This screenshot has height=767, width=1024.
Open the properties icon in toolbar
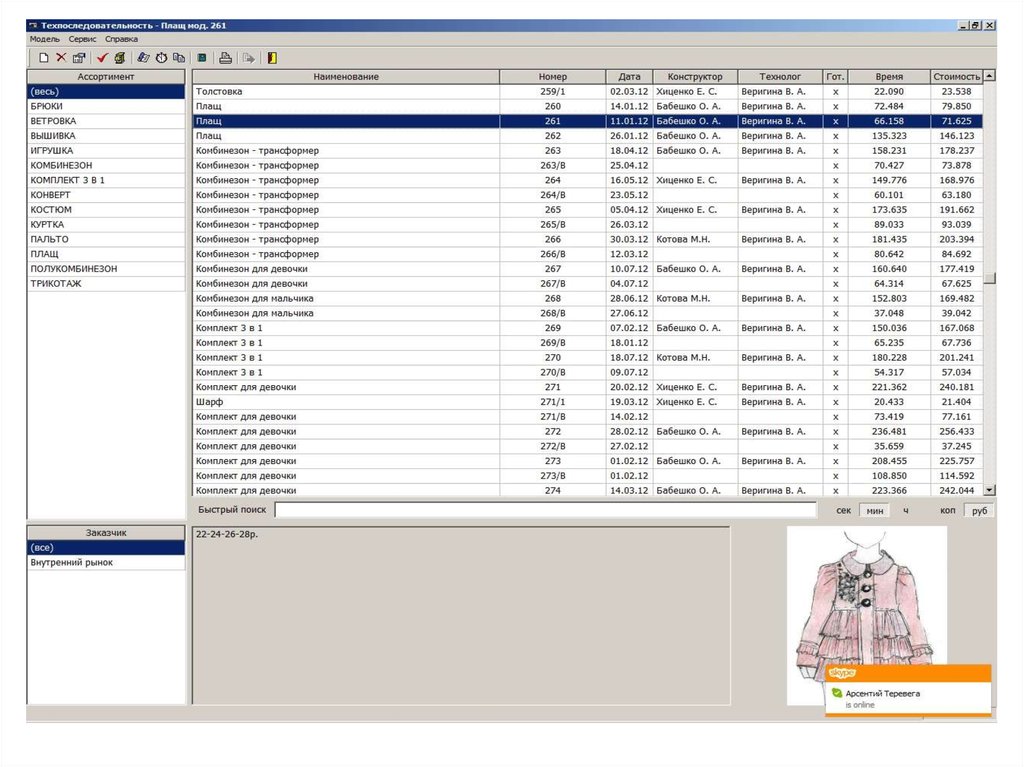point(79,58)
